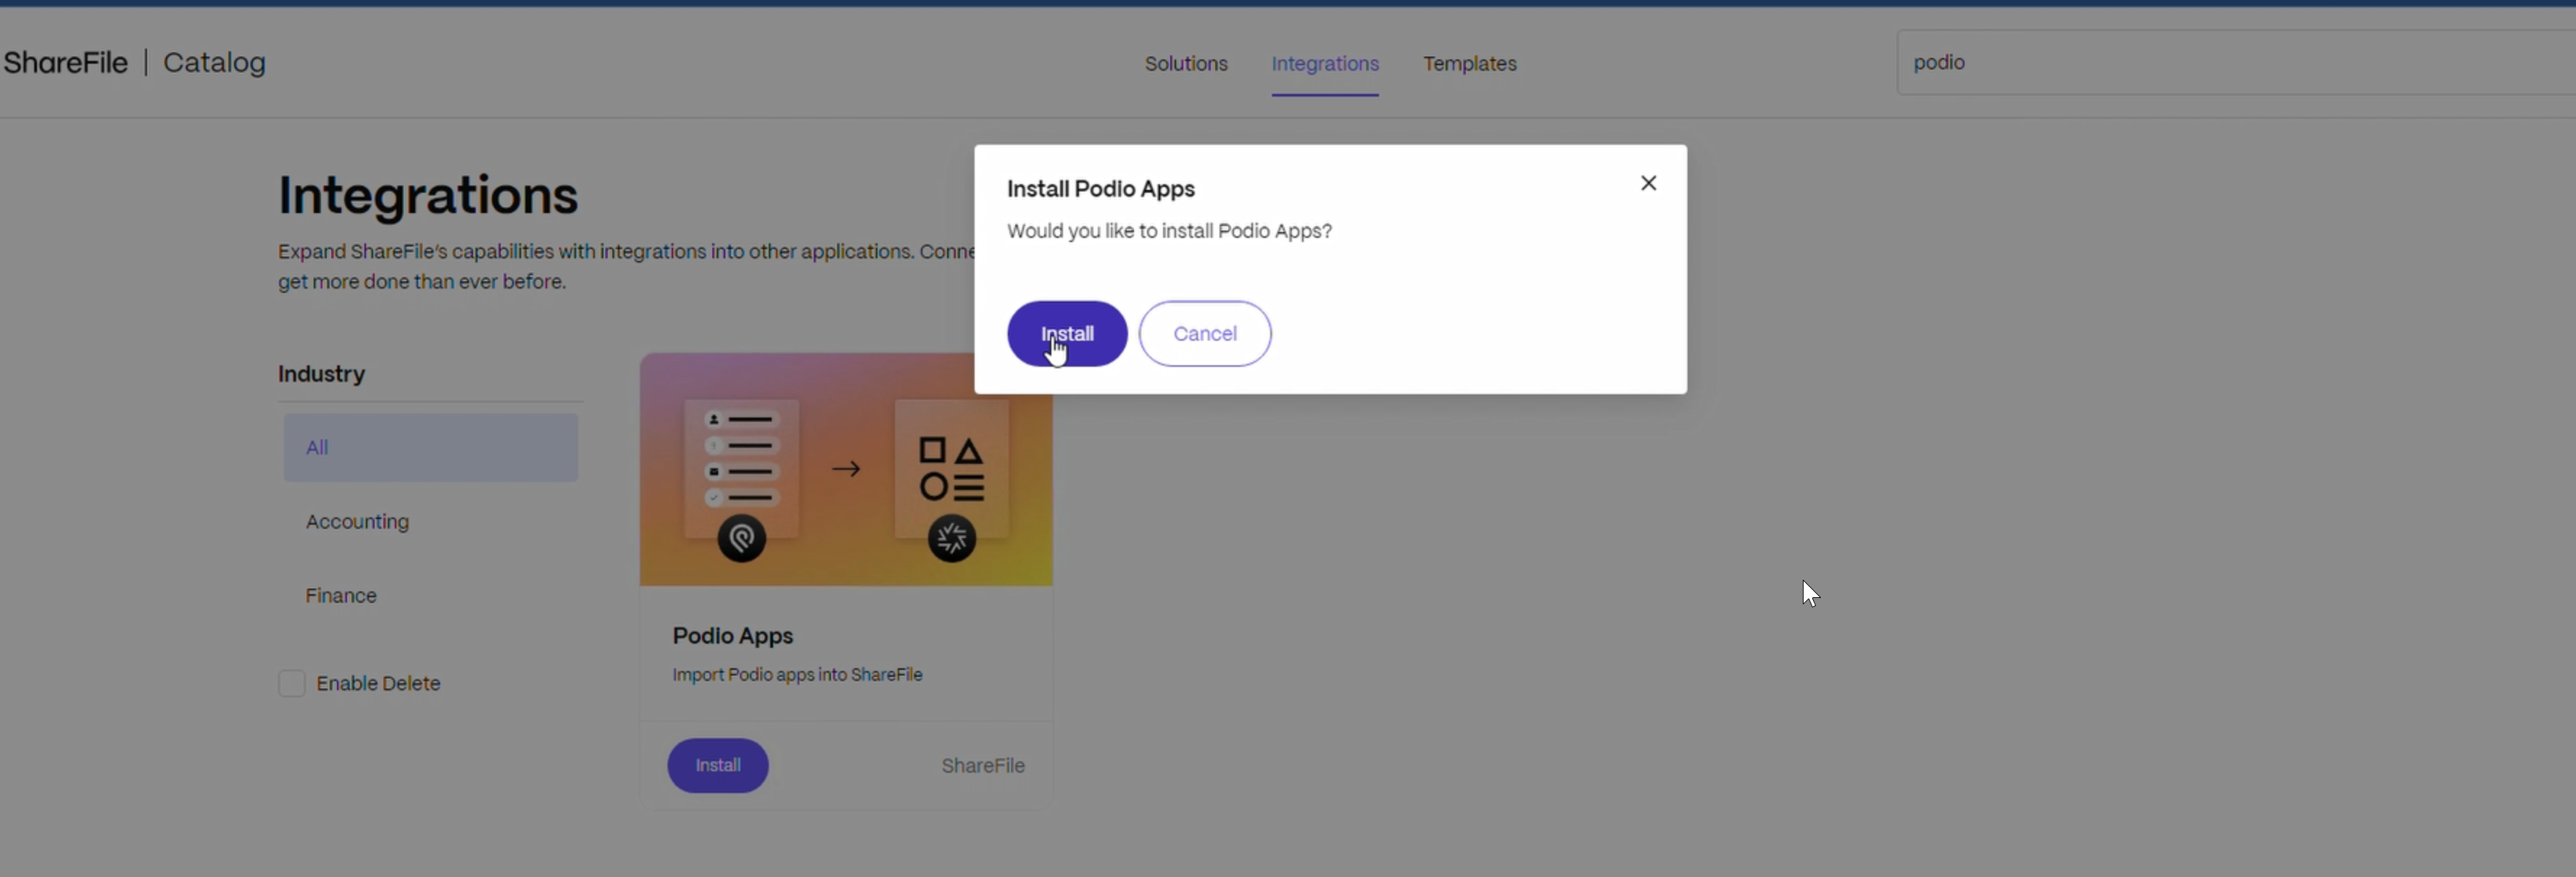Open the Templates tab
Screen dimensions: 2576x877
[x=1470, y=64]
